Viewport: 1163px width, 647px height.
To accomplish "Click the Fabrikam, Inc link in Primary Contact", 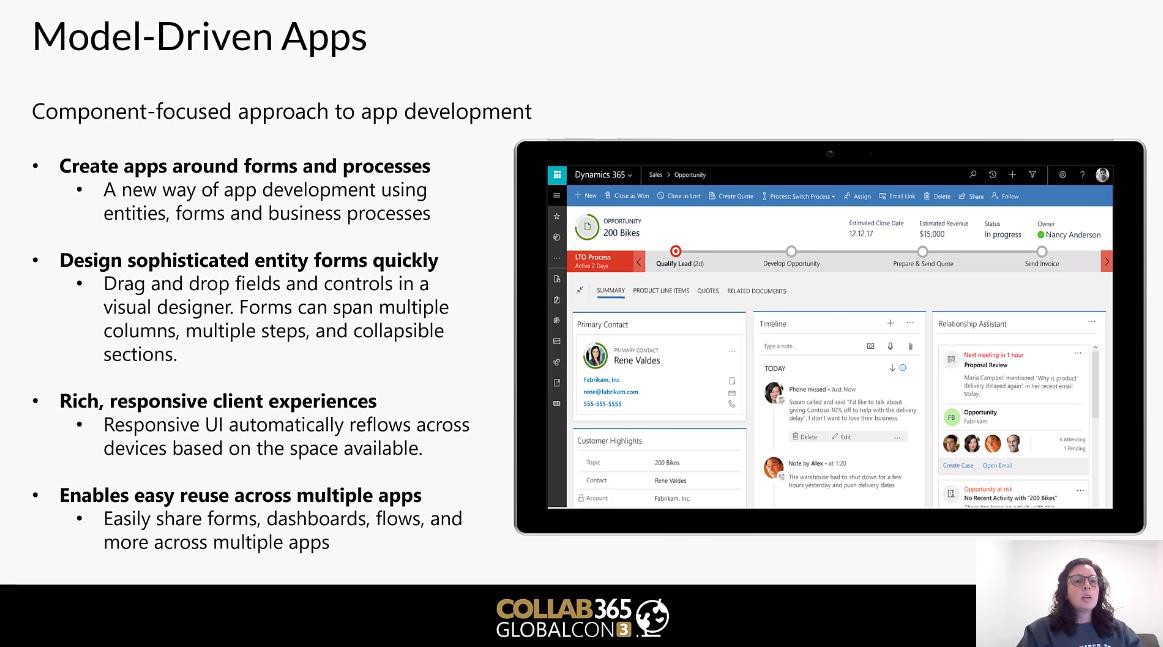I will 602,380.
